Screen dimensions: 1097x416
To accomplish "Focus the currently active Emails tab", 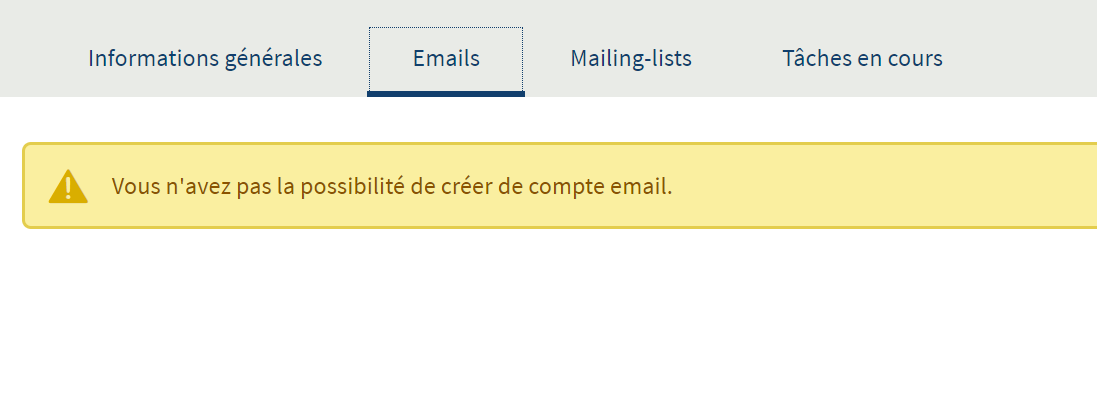I will 446,58.
